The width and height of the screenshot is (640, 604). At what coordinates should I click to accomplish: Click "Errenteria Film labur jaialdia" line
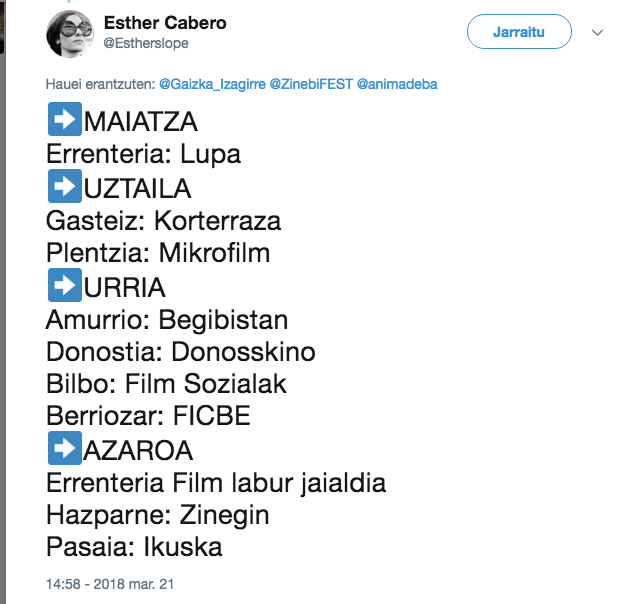coord(216,483)
